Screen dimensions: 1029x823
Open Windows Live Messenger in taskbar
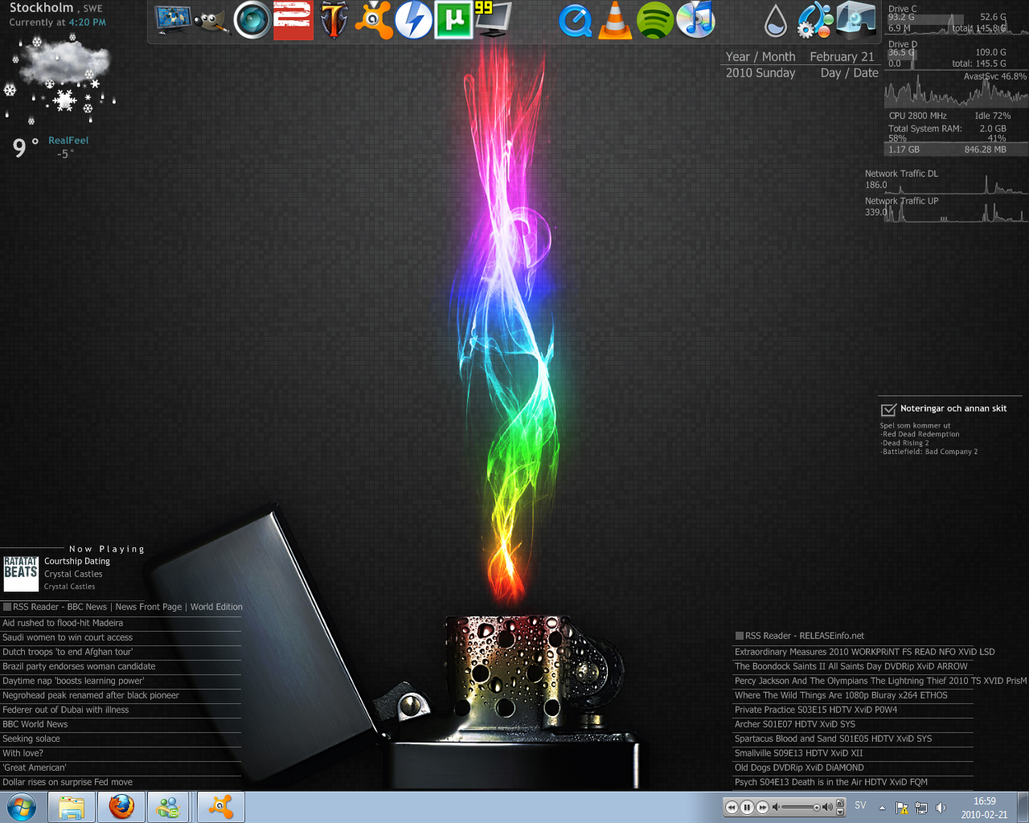click(x=169, y=806)
